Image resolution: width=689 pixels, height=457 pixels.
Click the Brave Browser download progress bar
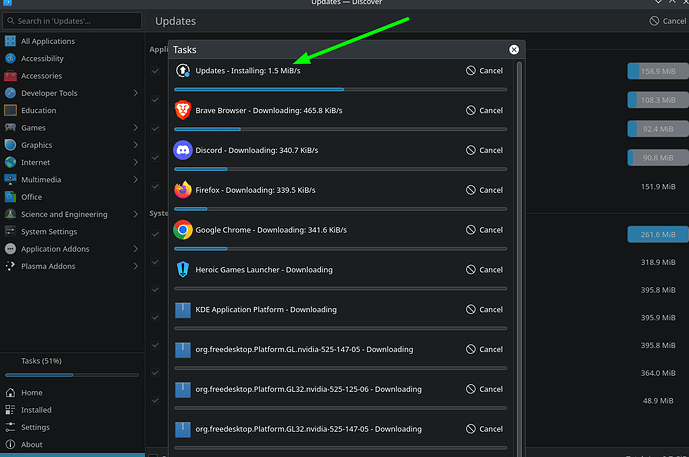[x=341, y=129]
